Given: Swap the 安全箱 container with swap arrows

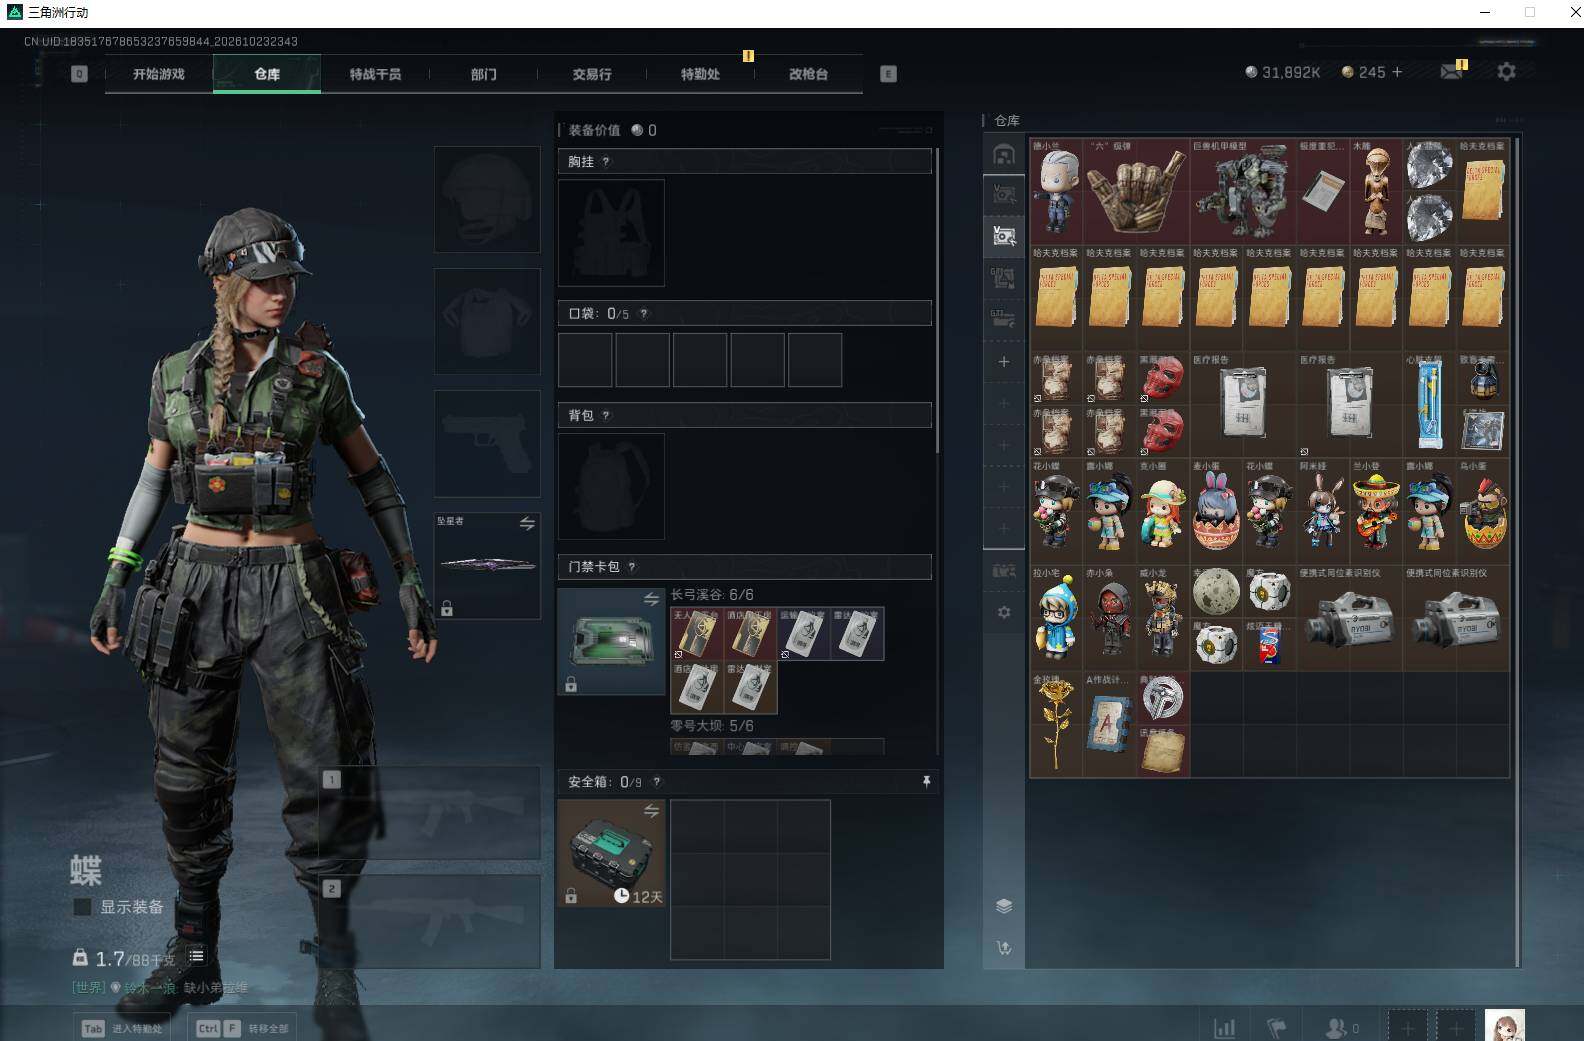Looking at the screenshot, I should [651, 811].
